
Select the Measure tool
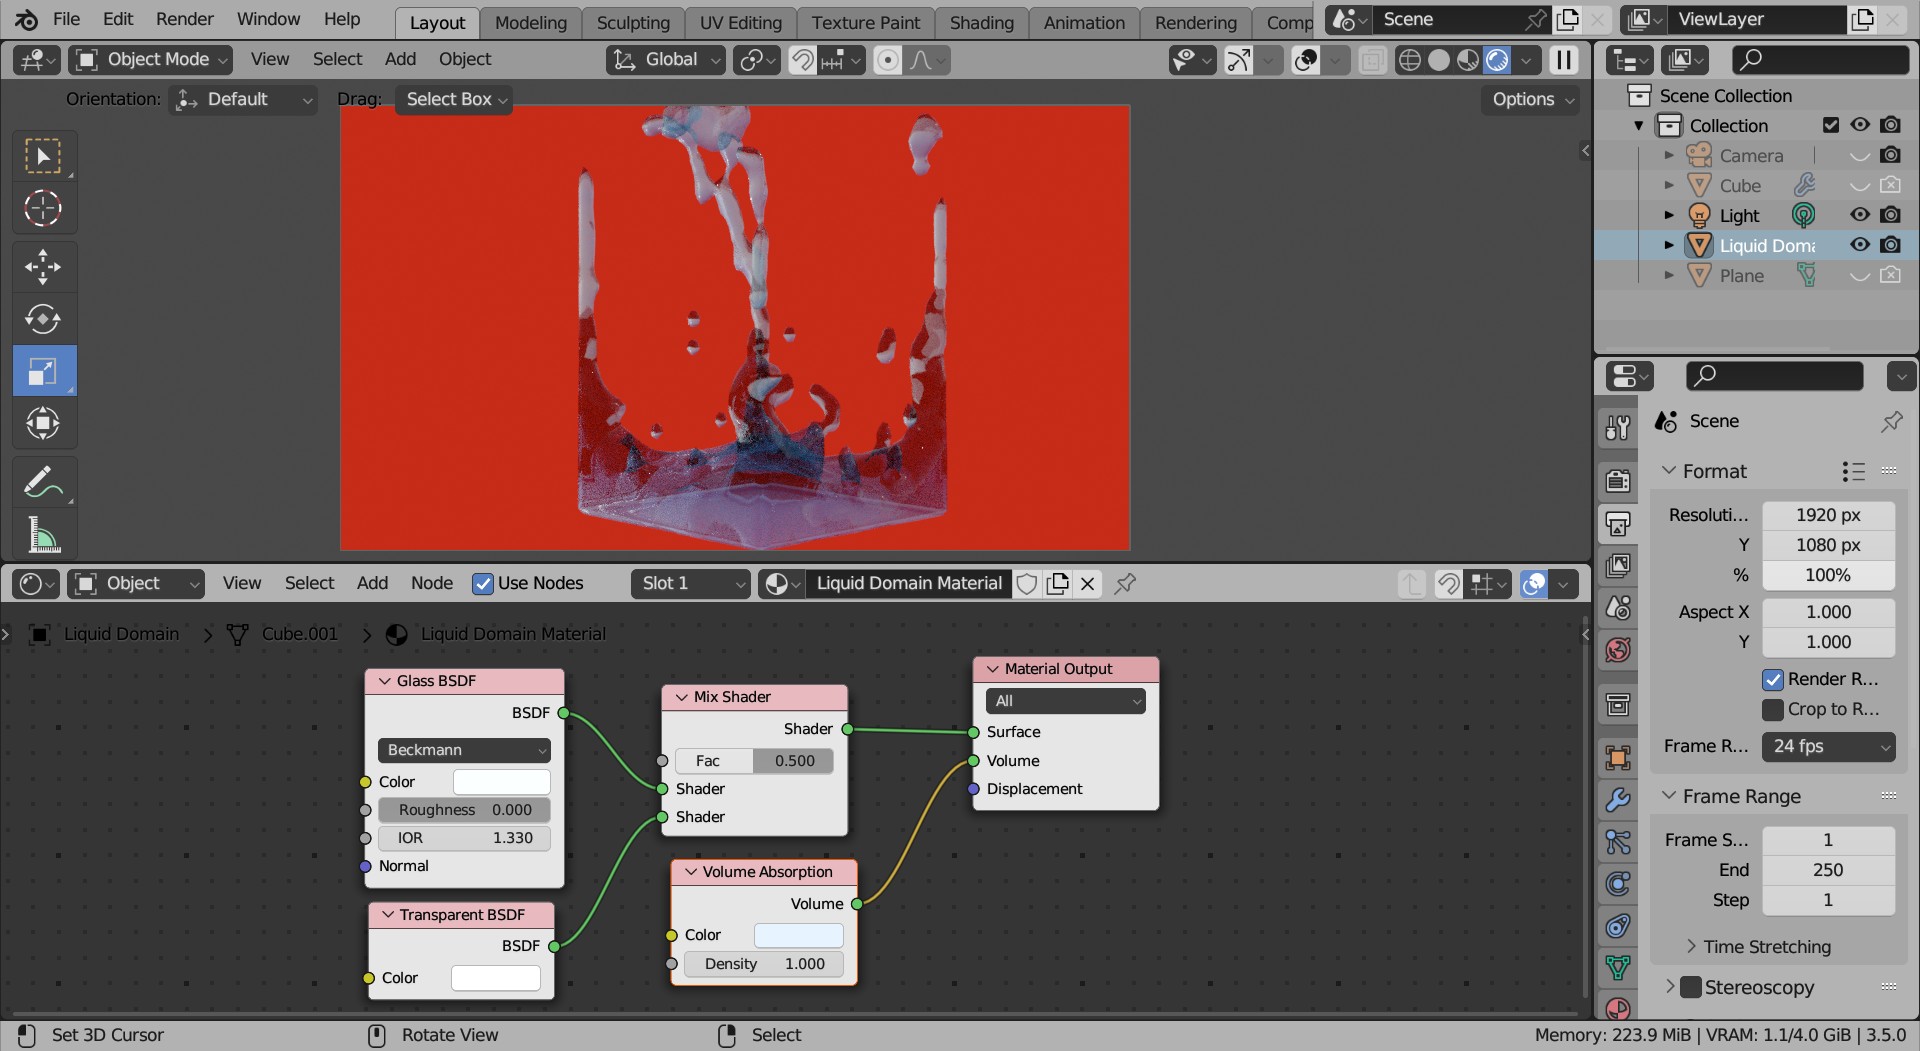43,534
